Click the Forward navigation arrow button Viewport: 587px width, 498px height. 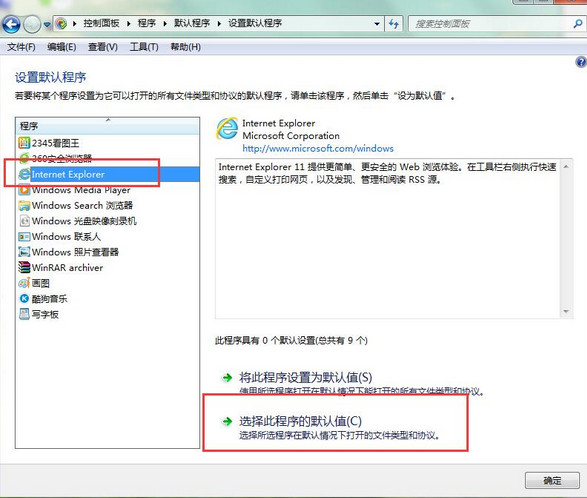tap(32, 25)
